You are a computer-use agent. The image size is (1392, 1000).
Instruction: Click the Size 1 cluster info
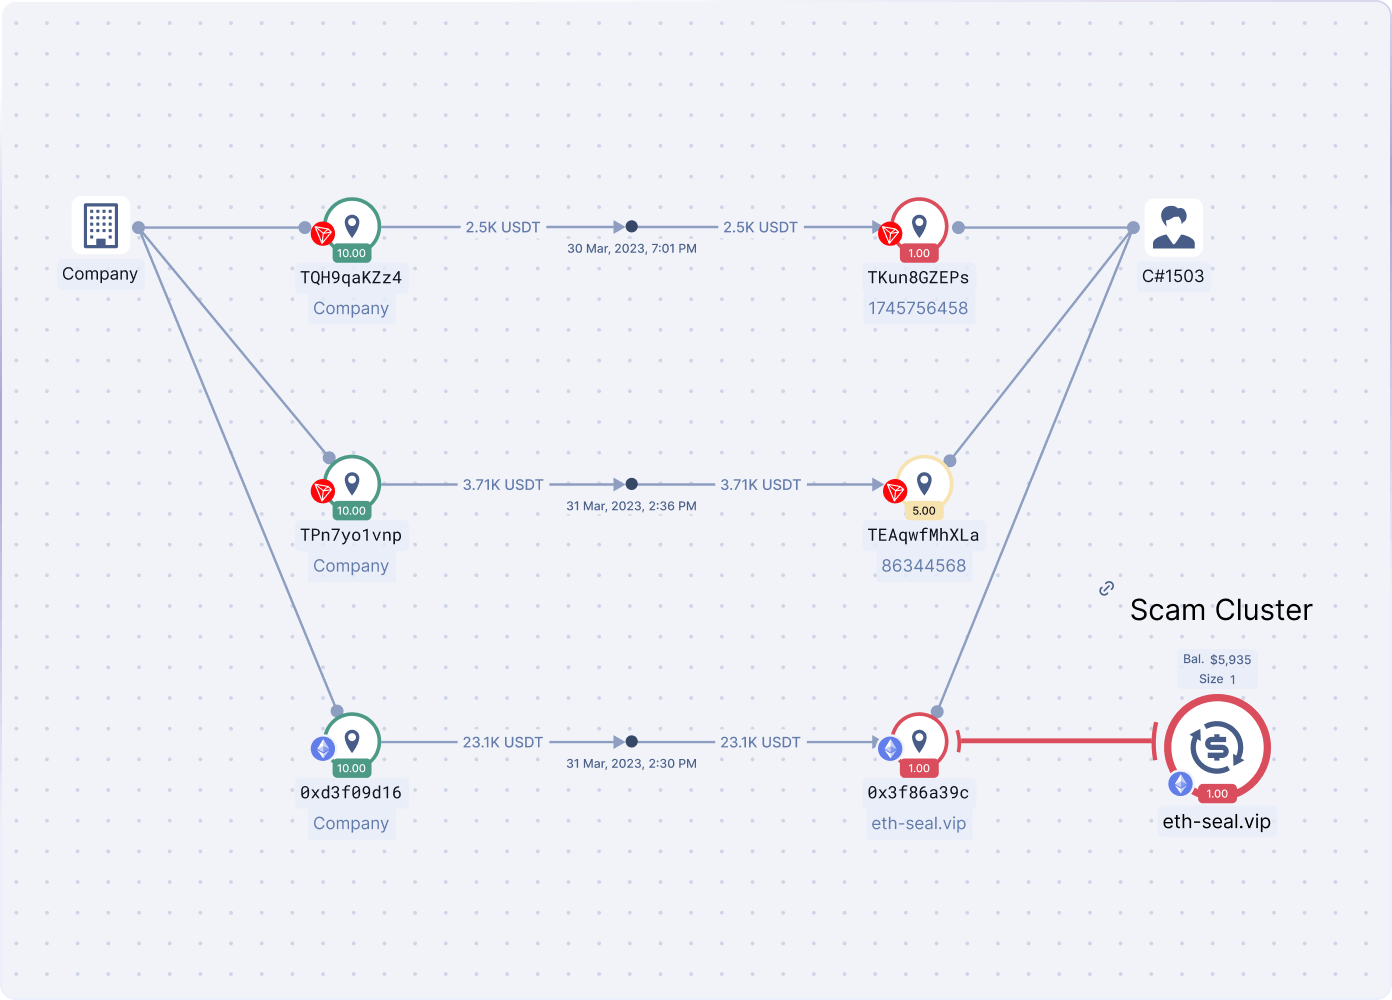coord(1217,679)
